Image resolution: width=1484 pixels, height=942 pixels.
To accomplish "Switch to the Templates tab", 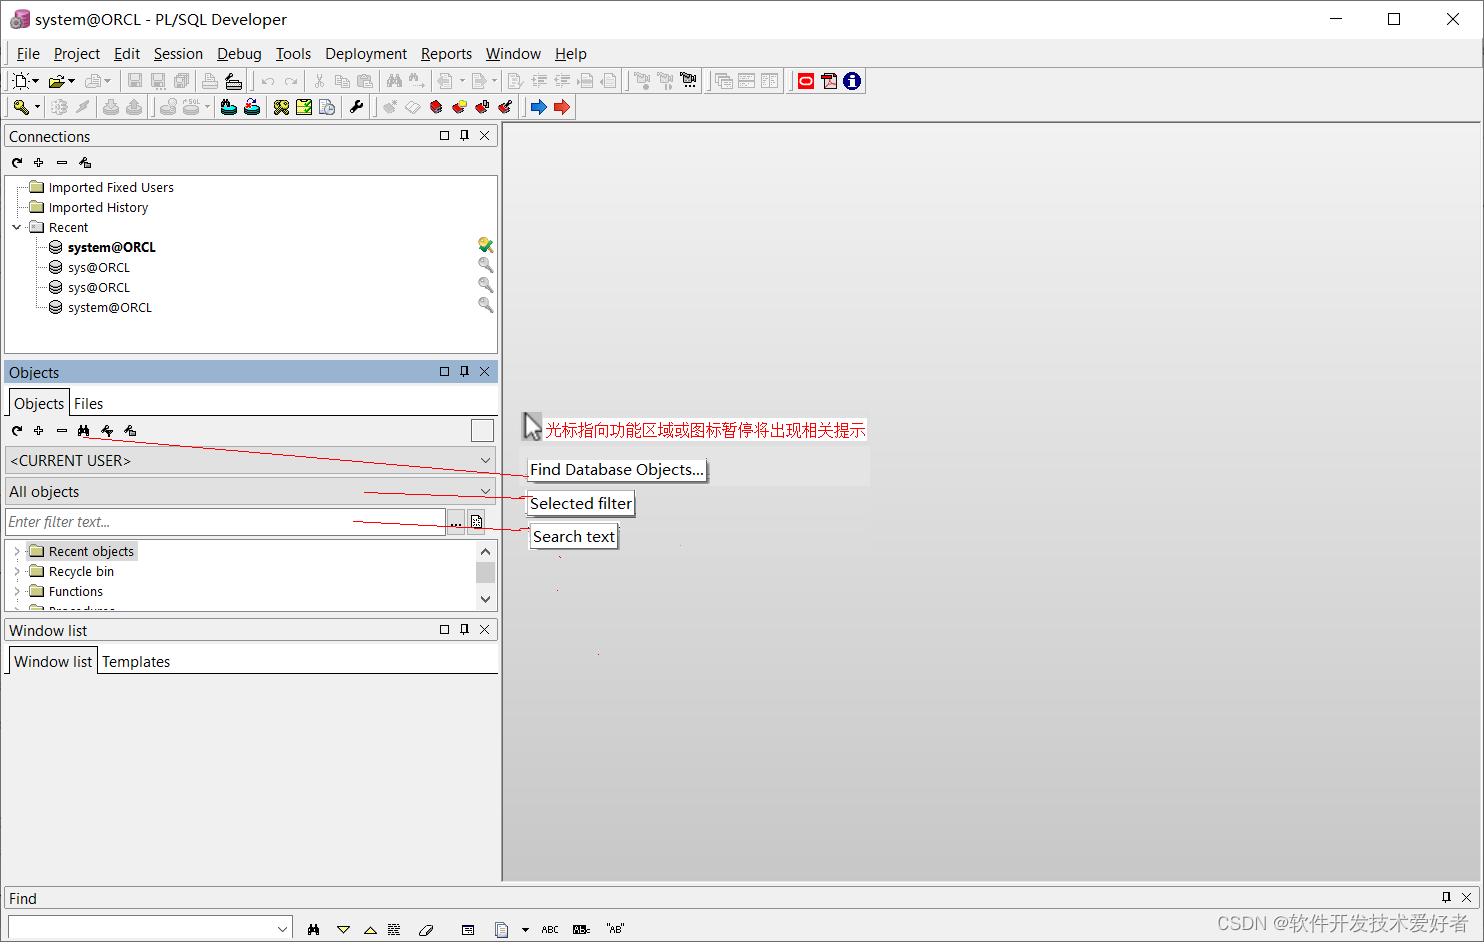I will tap(136, 661).
